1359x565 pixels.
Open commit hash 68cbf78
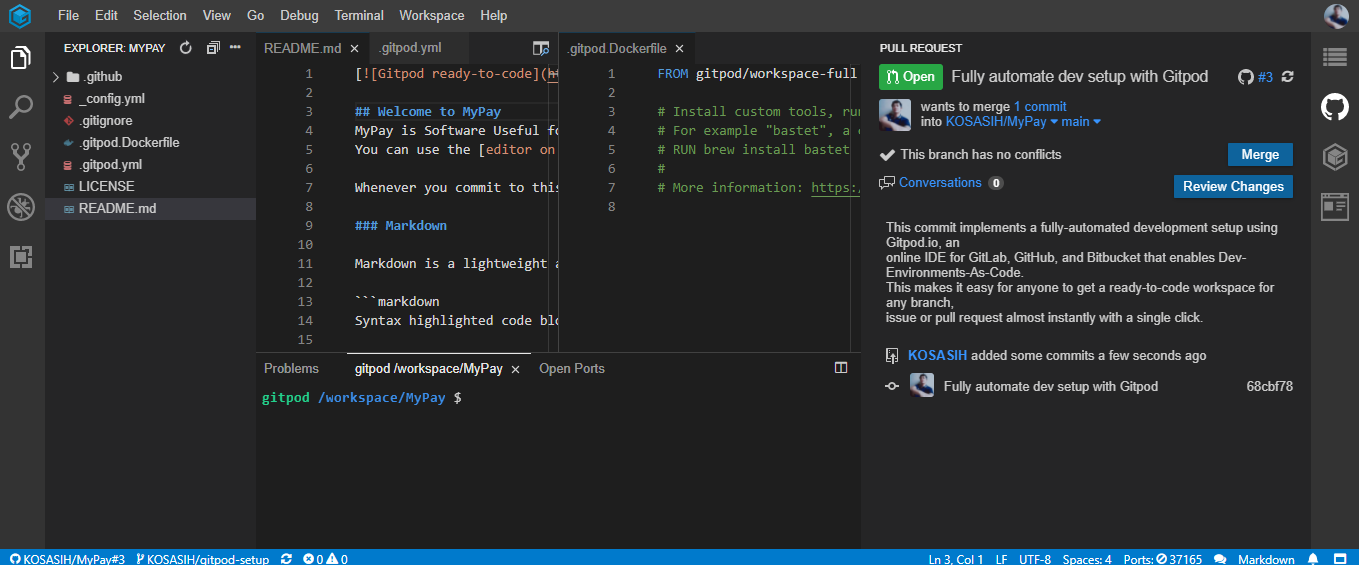1270,386
